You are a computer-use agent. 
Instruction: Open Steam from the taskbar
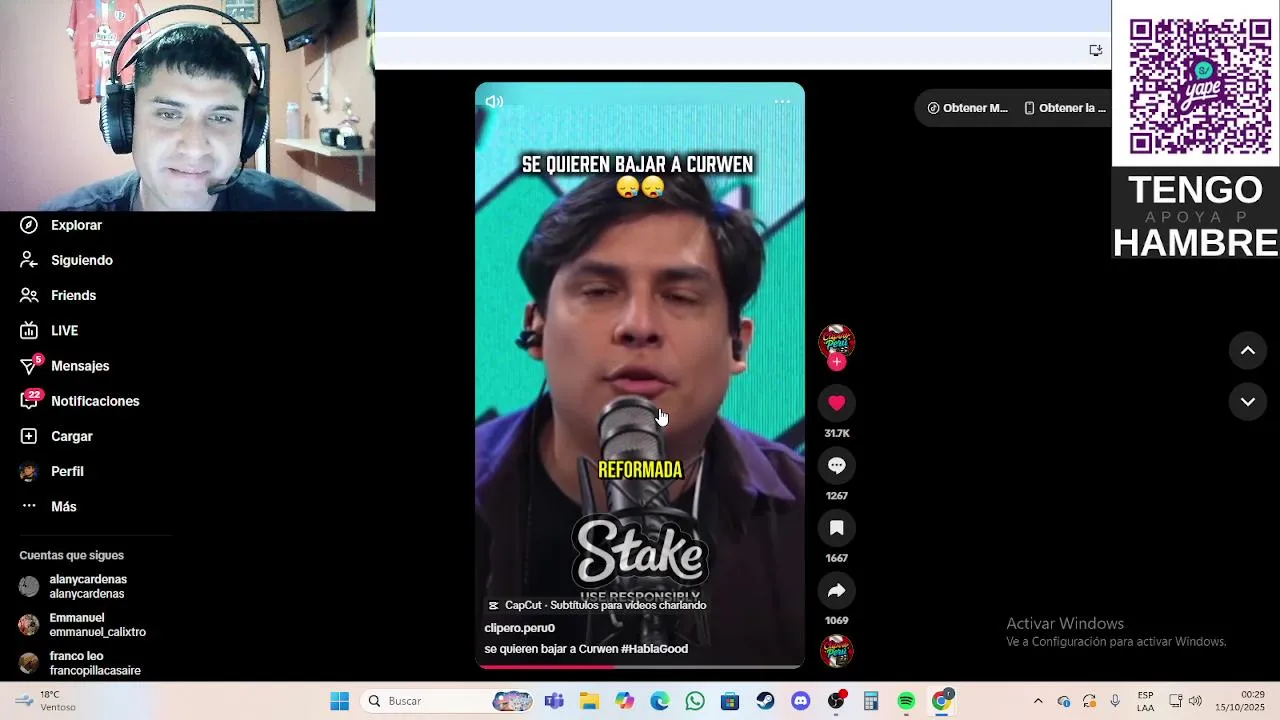tap(765, 701)
